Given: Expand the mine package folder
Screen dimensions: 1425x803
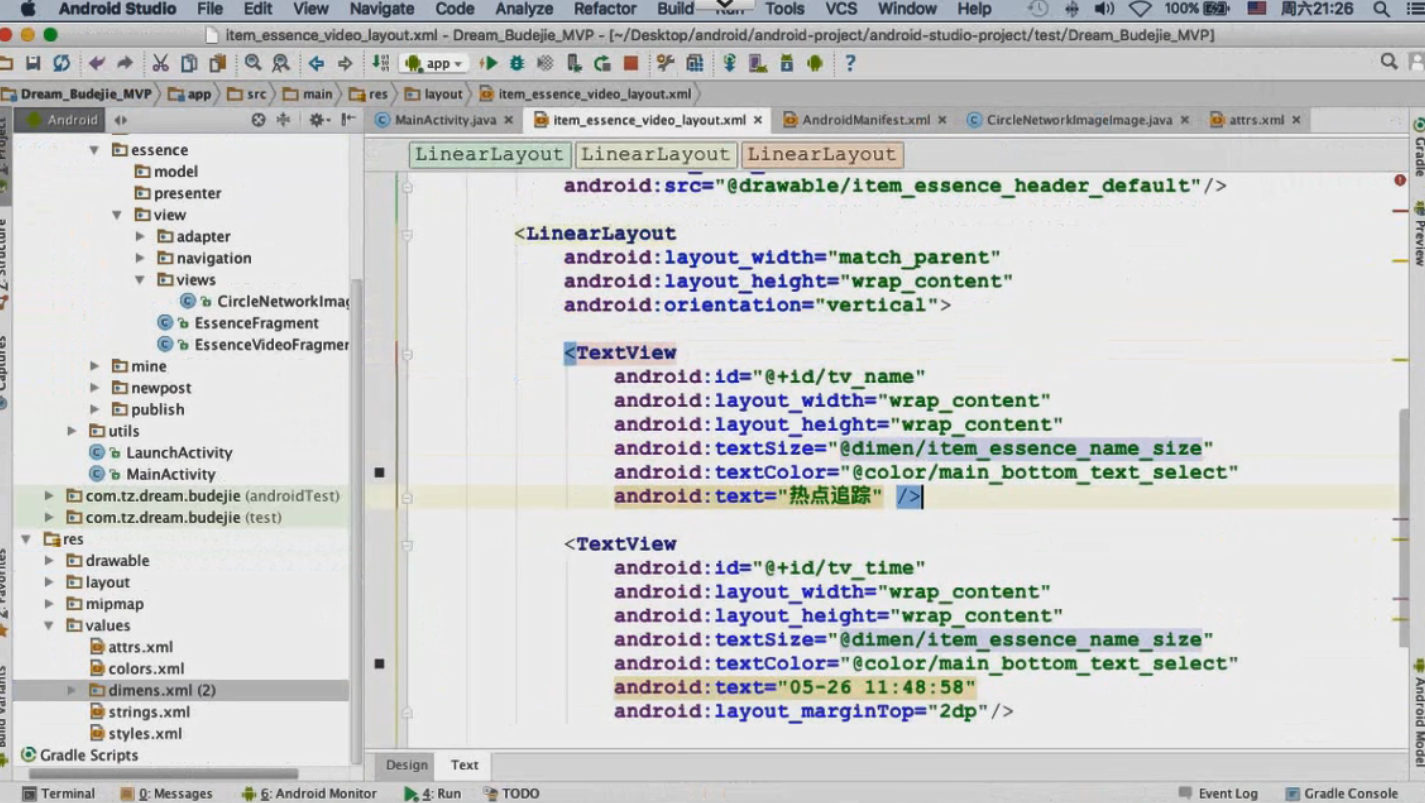Looking at the screenshot, I should (x=94, y=366).
